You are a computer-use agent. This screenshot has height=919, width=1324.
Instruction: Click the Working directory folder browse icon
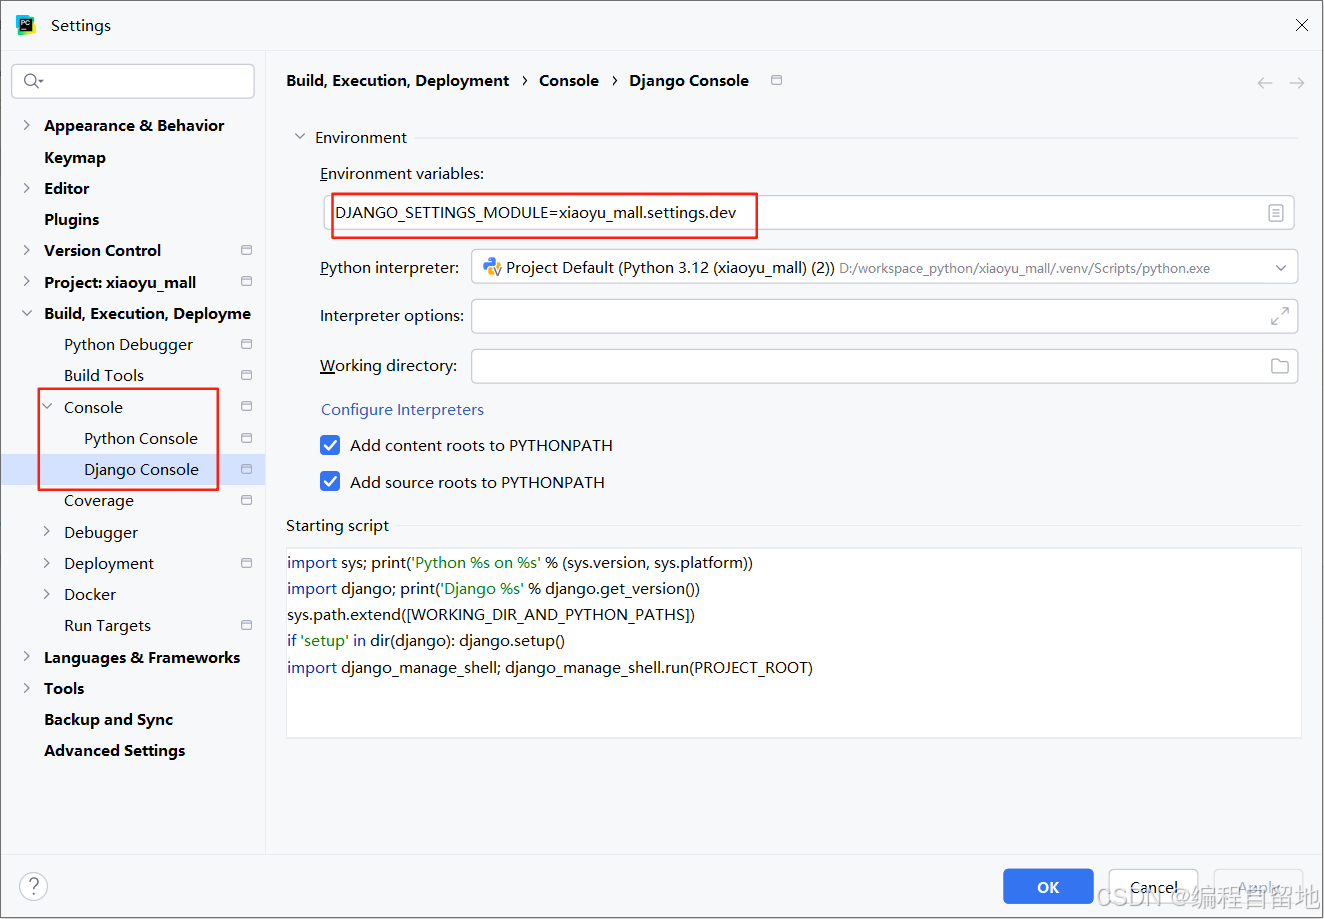(x=1279, y=366)
